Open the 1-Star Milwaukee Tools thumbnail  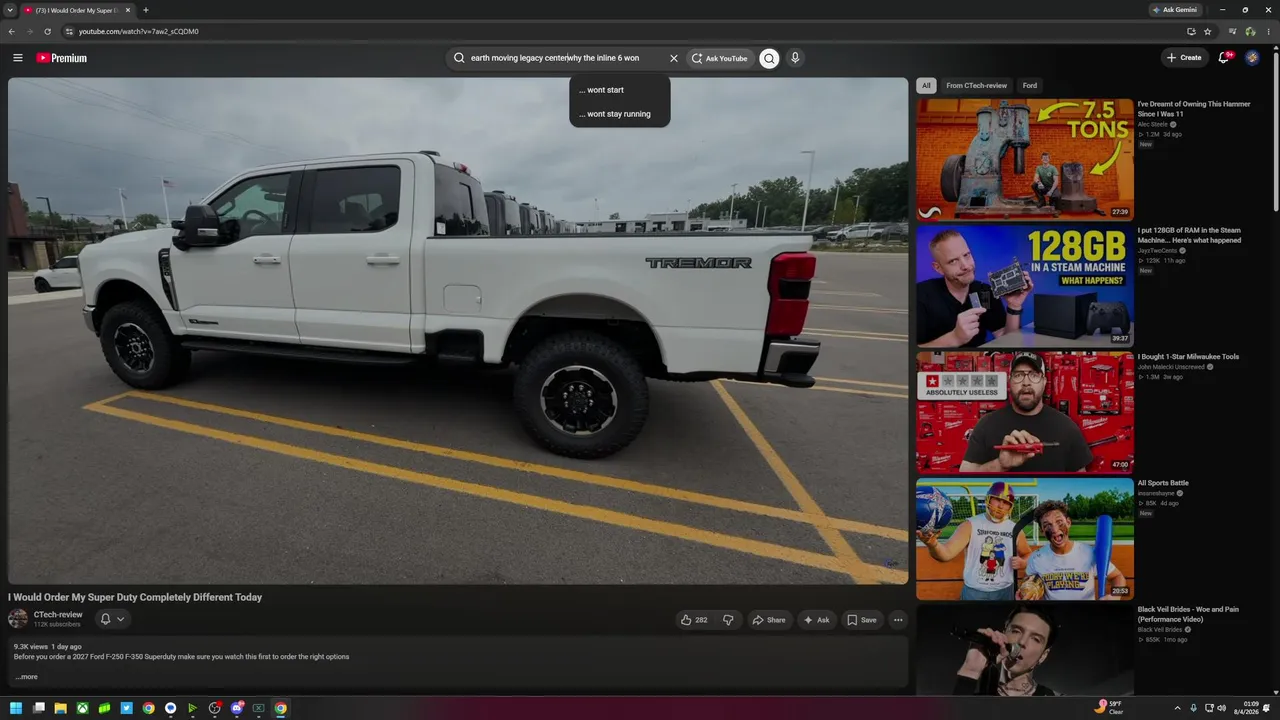tap(1025, 412)
